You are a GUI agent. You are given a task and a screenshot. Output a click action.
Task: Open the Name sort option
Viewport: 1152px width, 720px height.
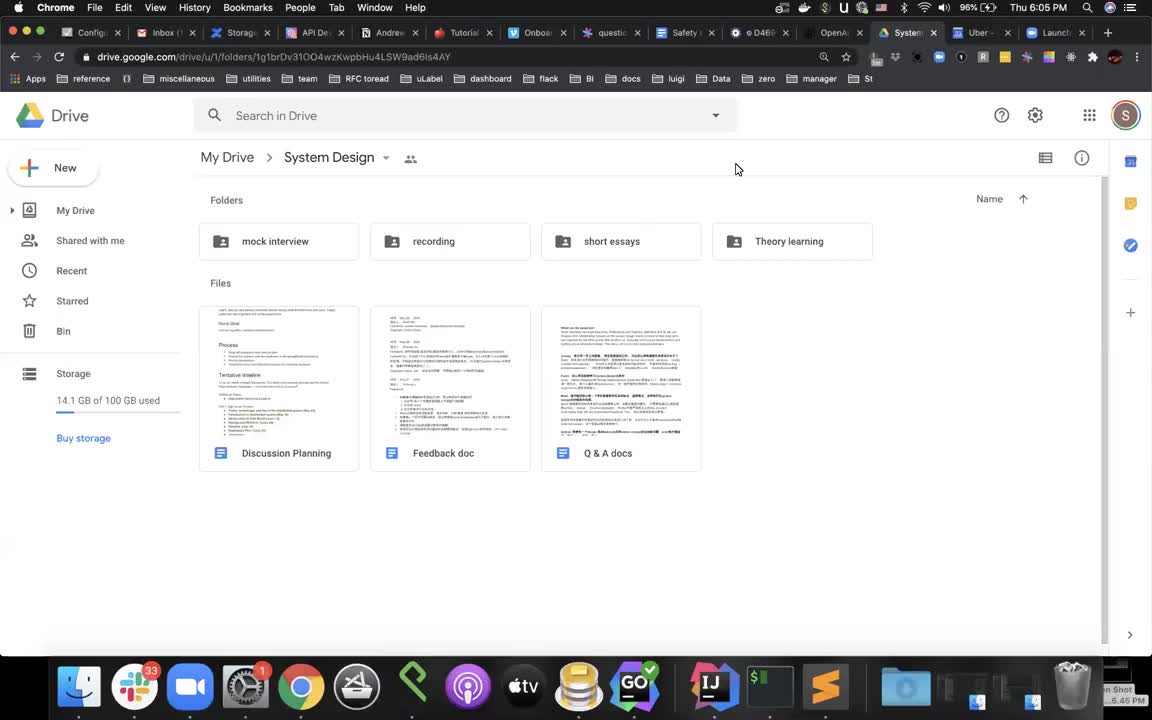(989, 199)
